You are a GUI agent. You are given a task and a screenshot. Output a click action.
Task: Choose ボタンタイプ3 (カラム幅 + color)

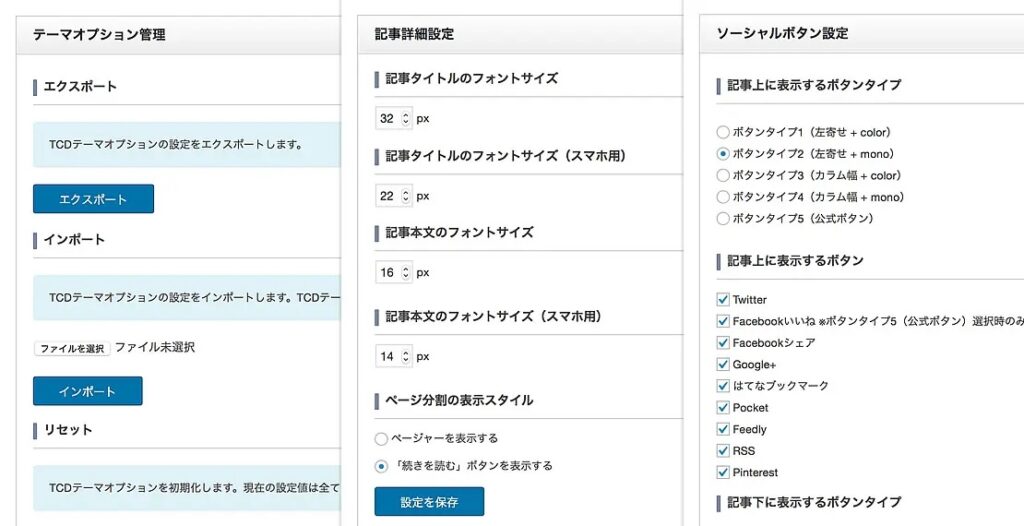click(722, 175)
